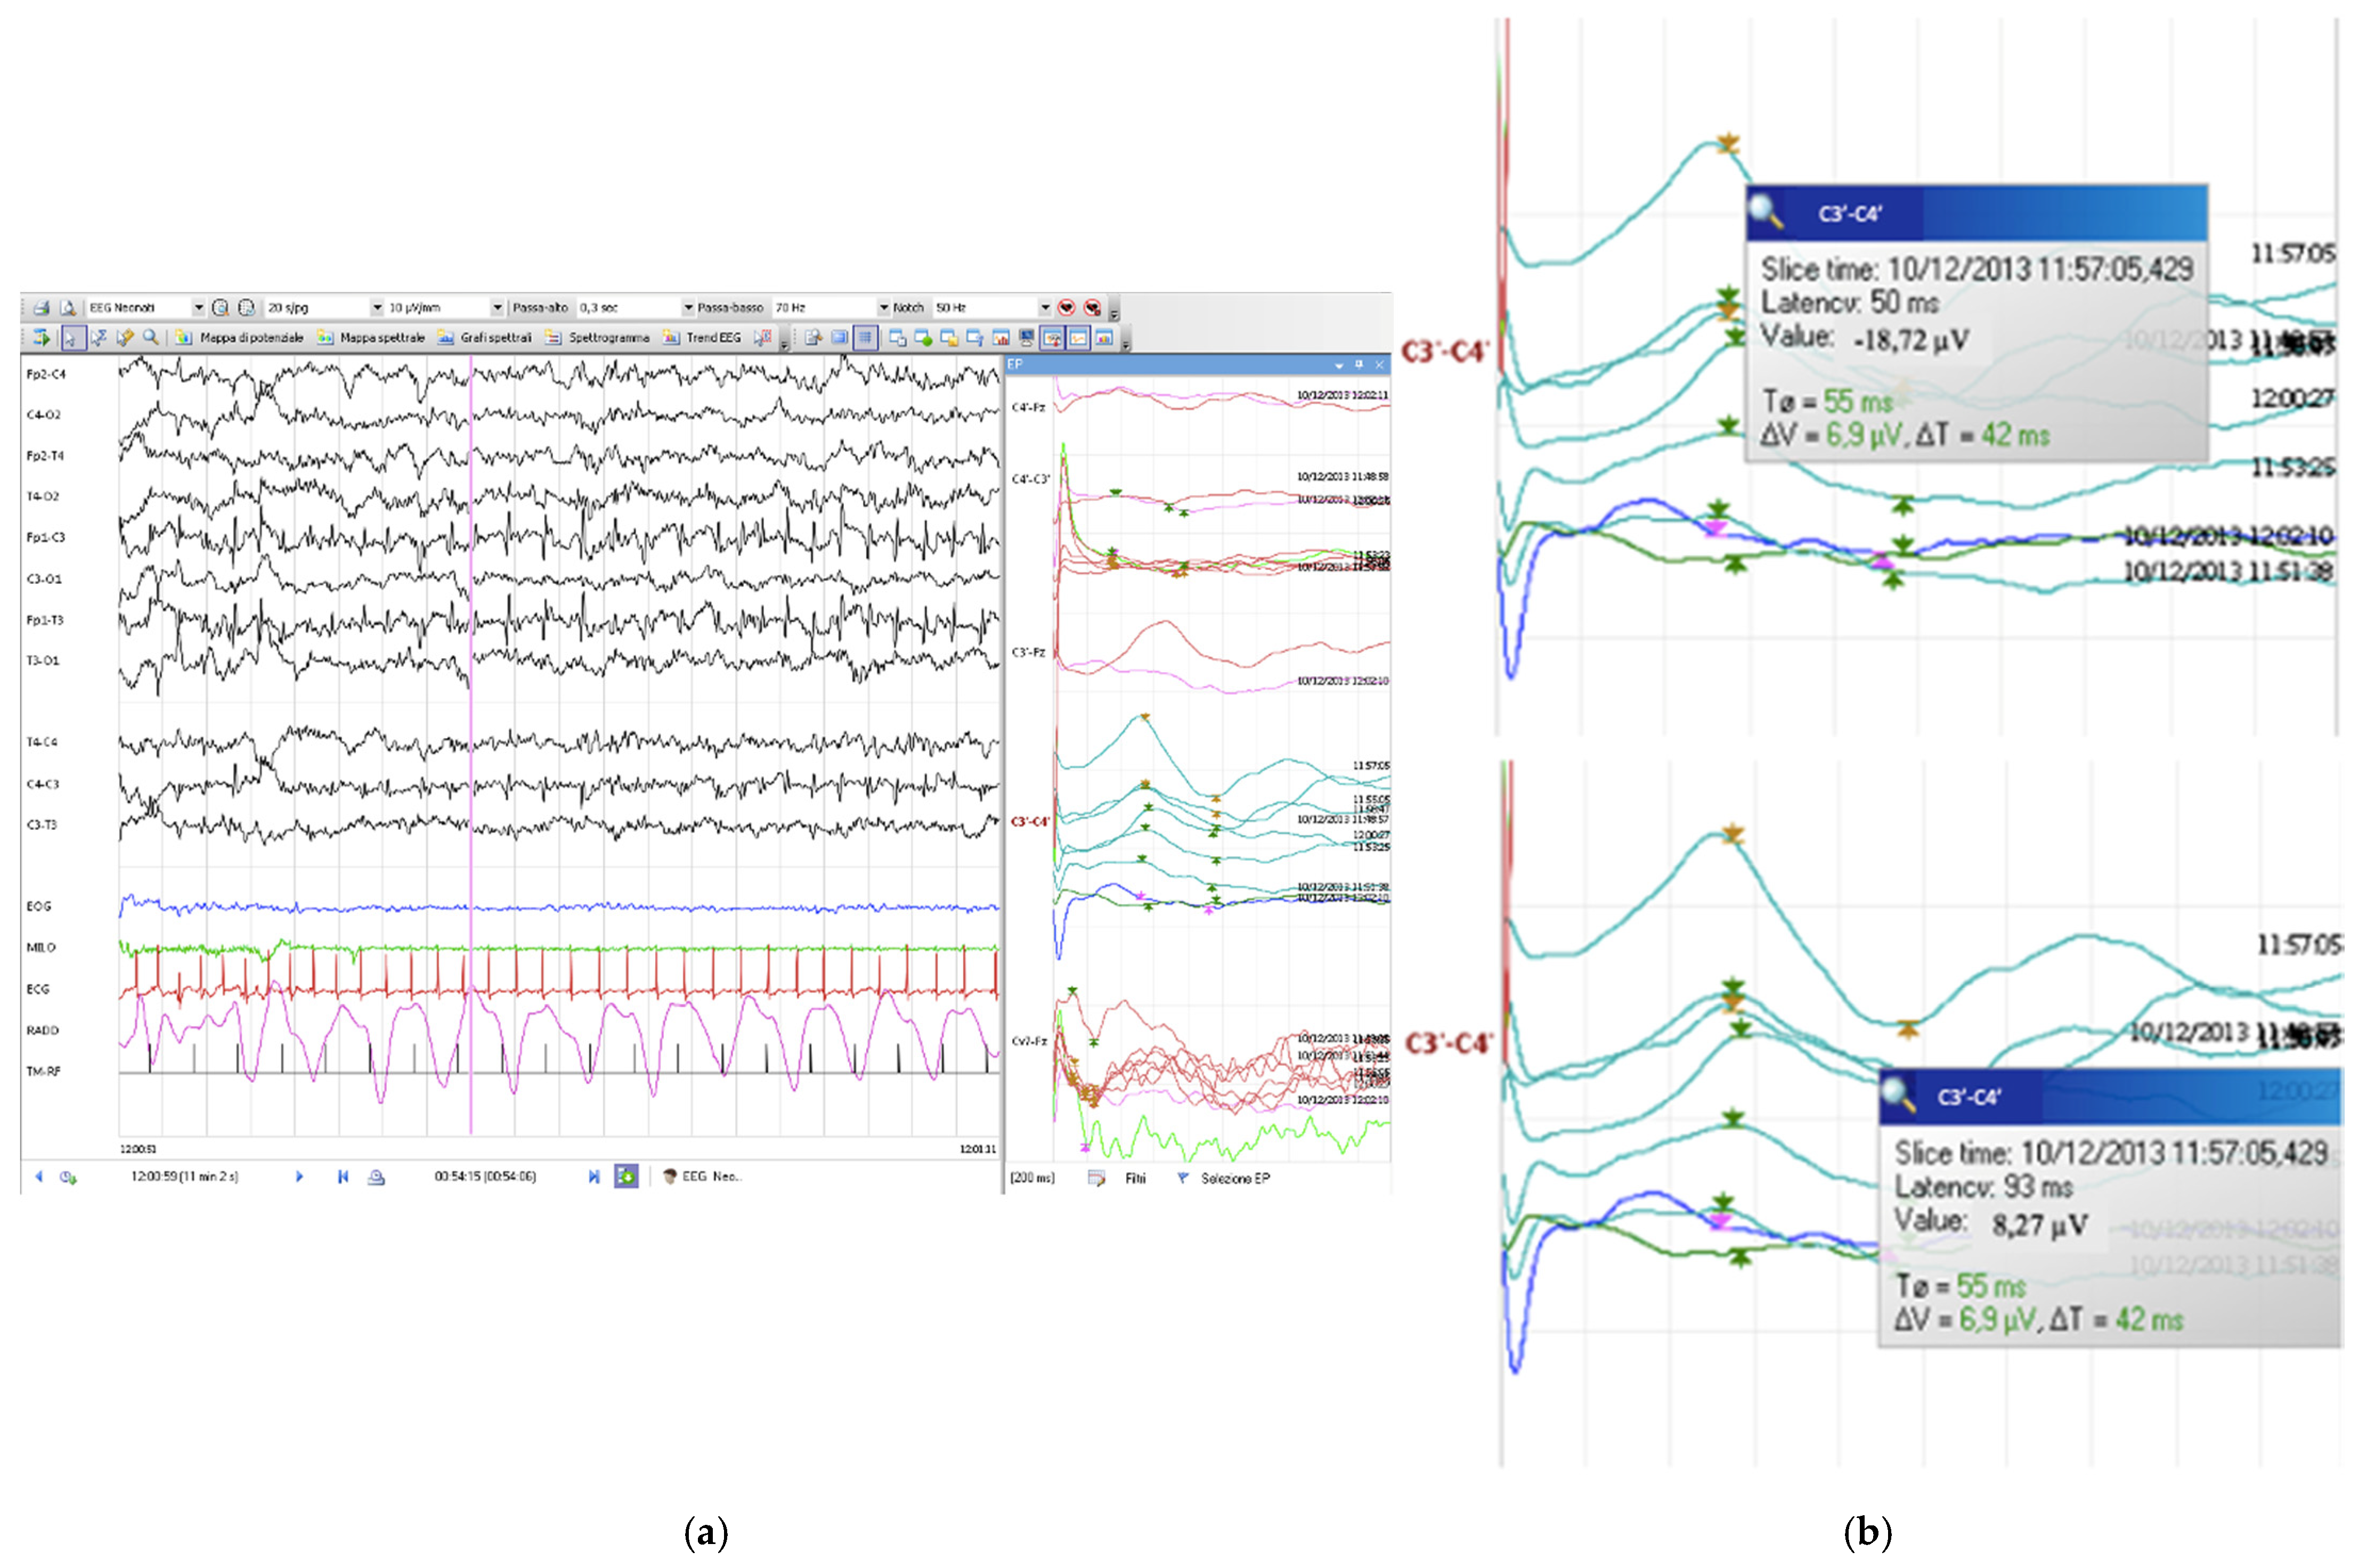Open print preview icon
Image resolution: width=2367 pixels, height=1568 pixels.
point(67,308)
